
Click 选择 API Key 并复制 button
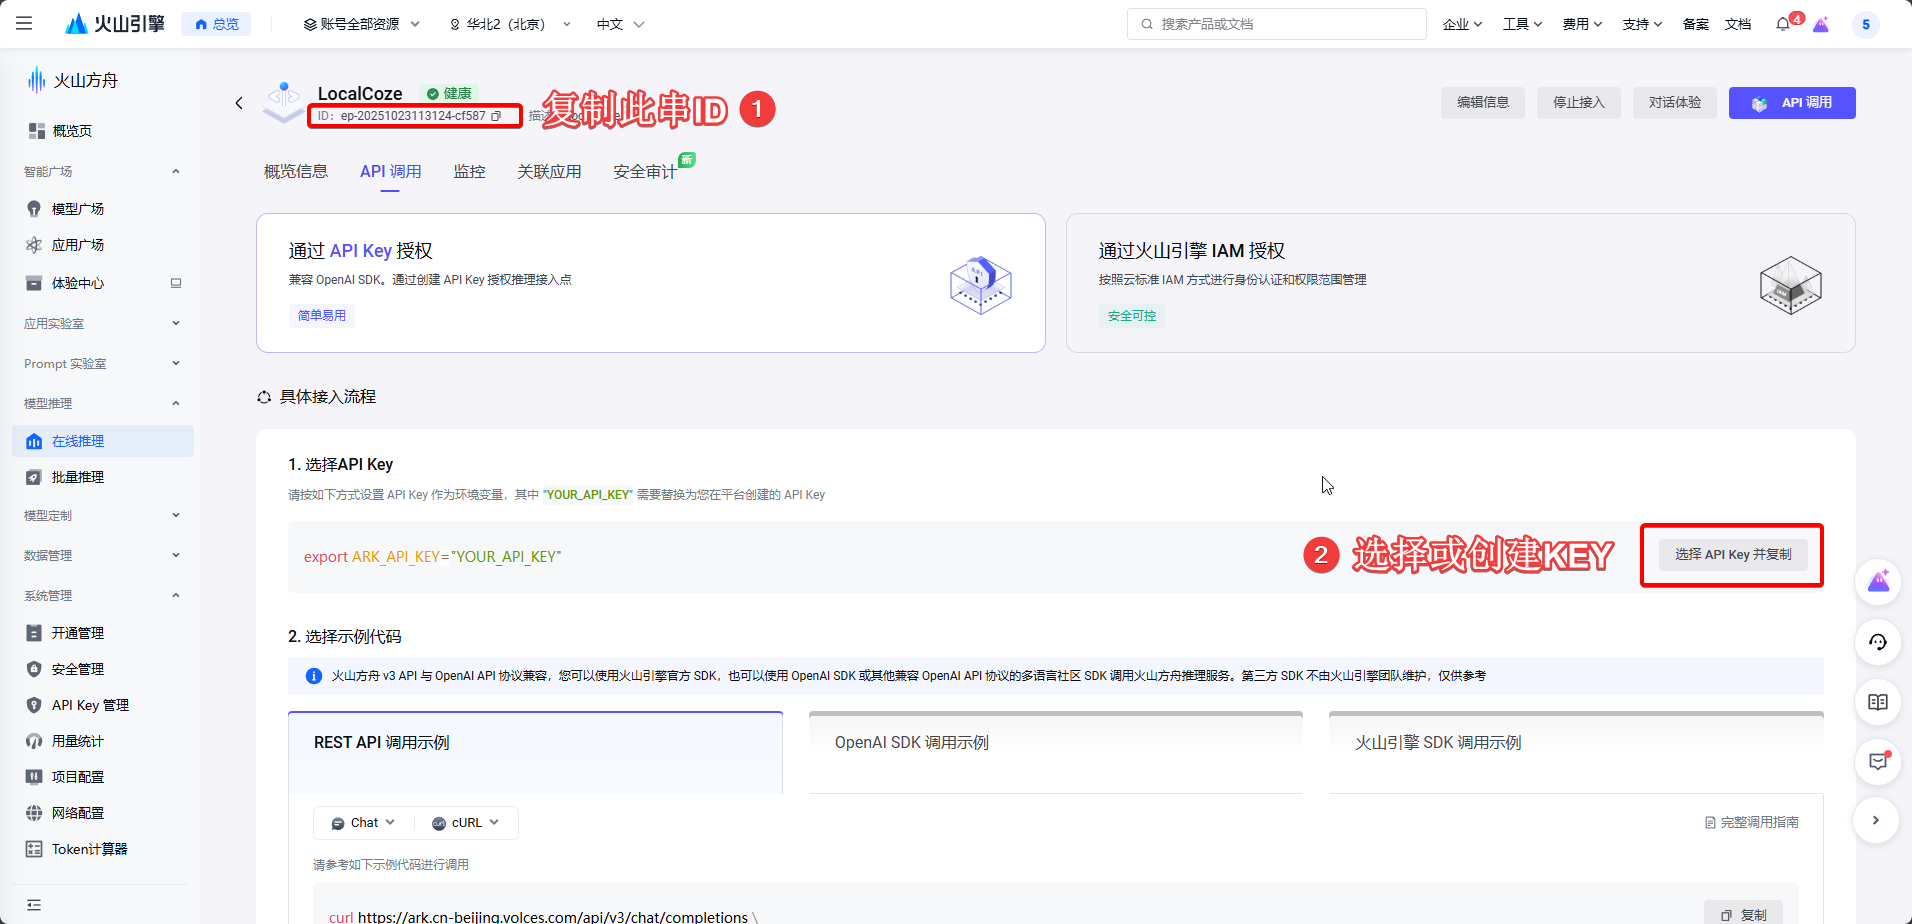[x=1732, y=555]
